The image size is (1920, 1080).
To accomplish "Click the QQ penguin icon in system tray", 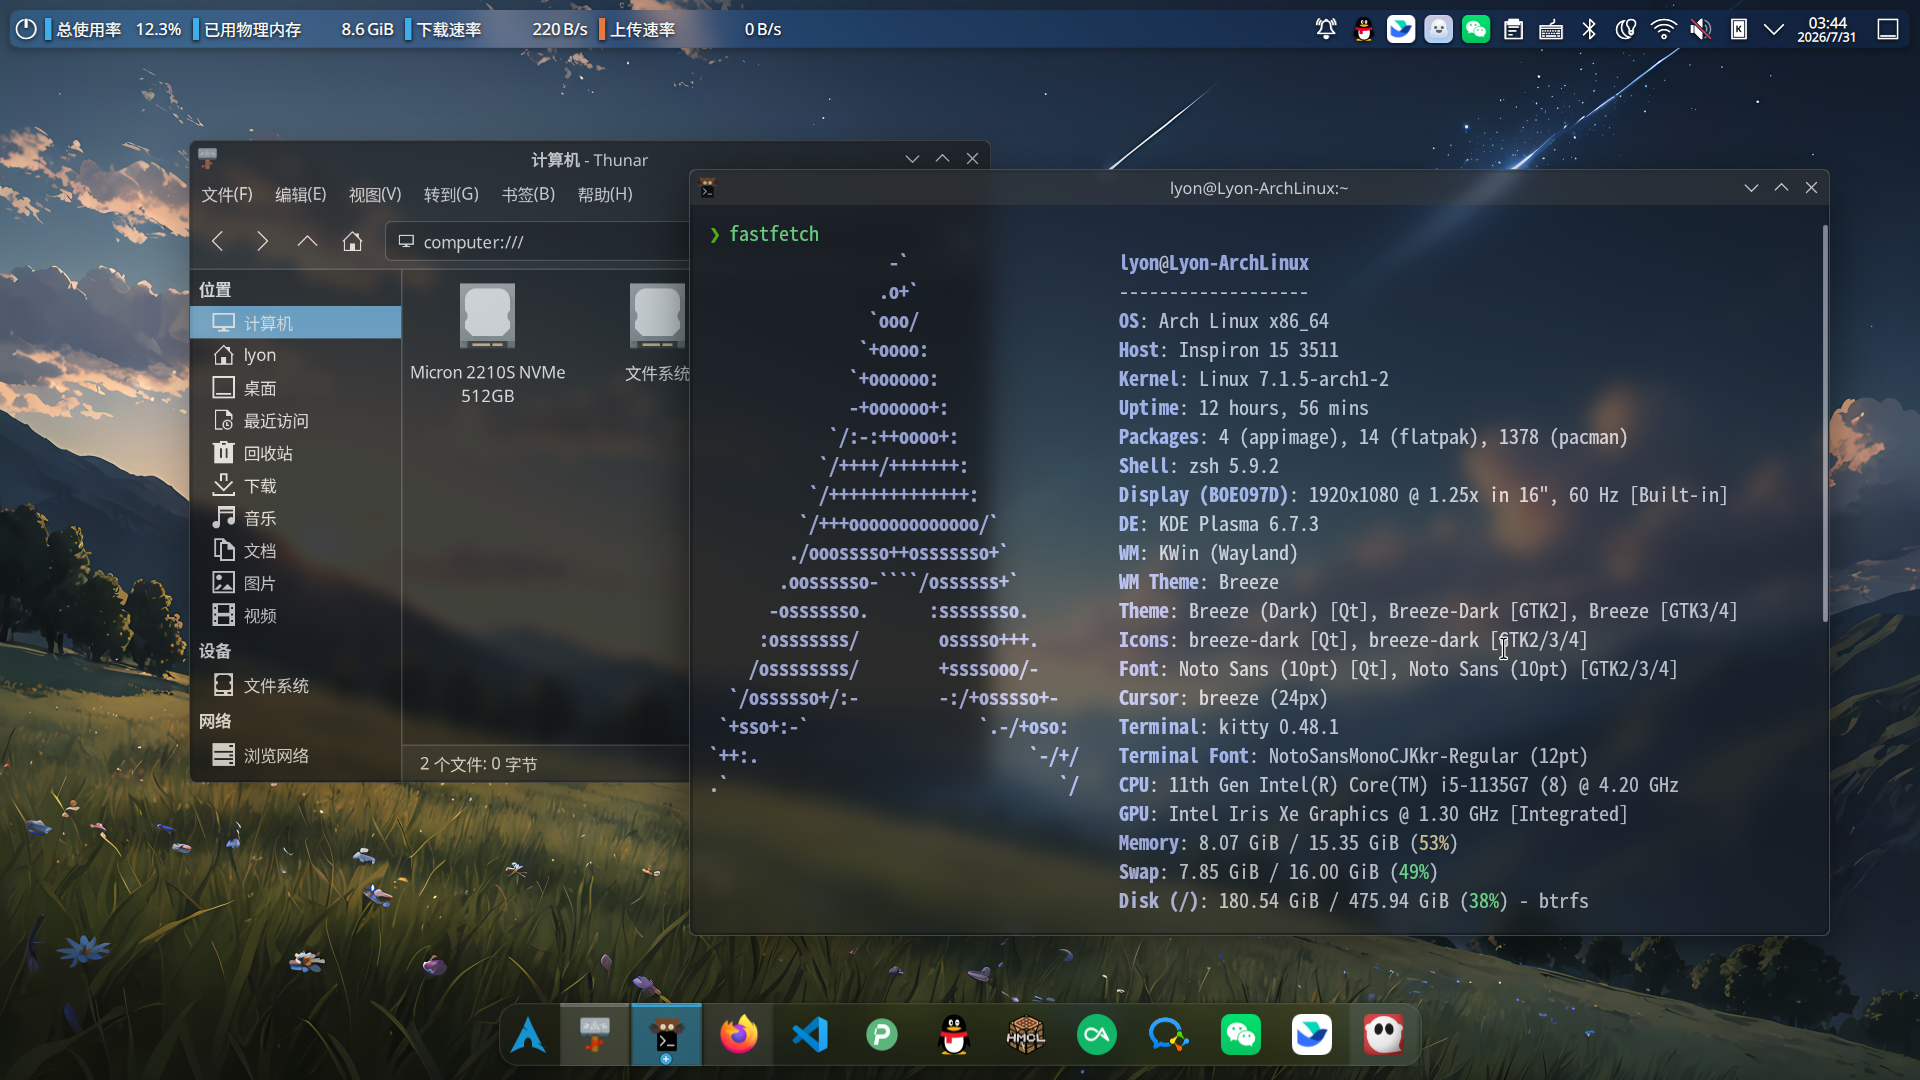I will [x=1363, y=29].
